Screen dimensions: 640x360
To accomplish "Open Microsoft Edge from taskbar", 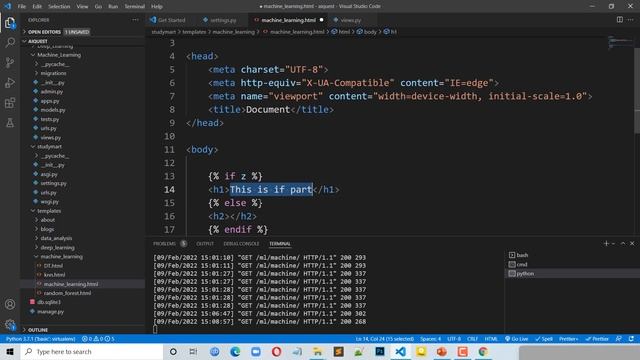I will [x=235, y=351].
